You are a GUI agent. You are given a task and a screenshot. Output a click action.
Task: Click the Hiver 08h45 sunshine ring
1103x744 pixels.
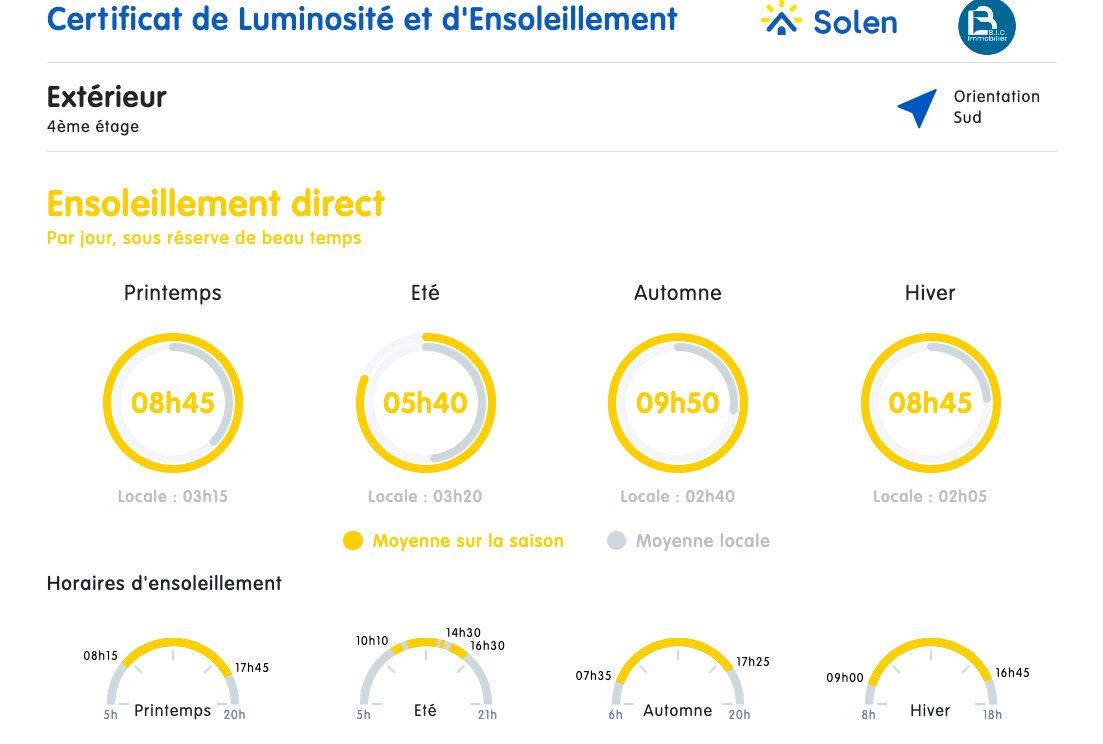(x=930, y=403)
